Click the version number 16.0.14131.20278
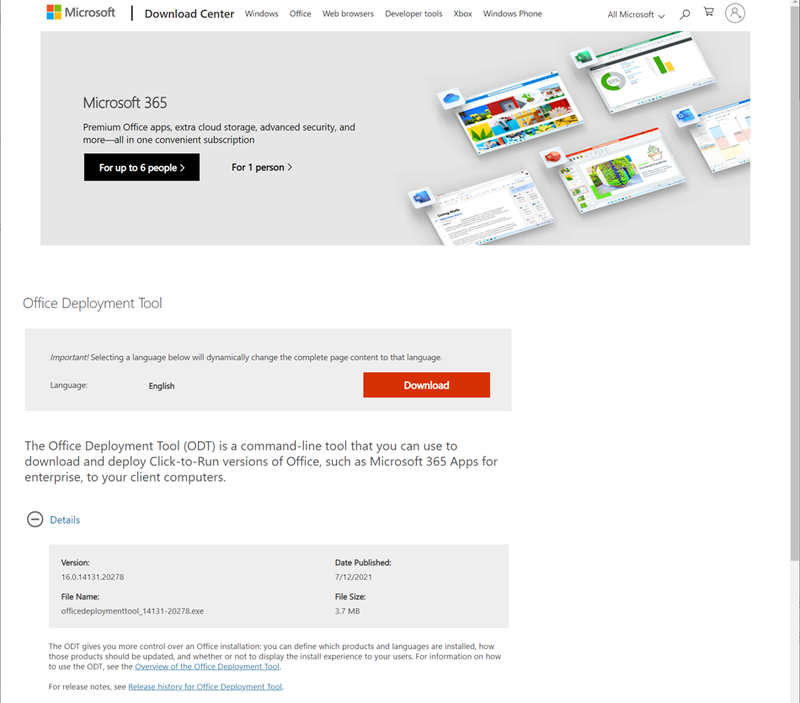The image size is (800, 703). tap(92, 577)
